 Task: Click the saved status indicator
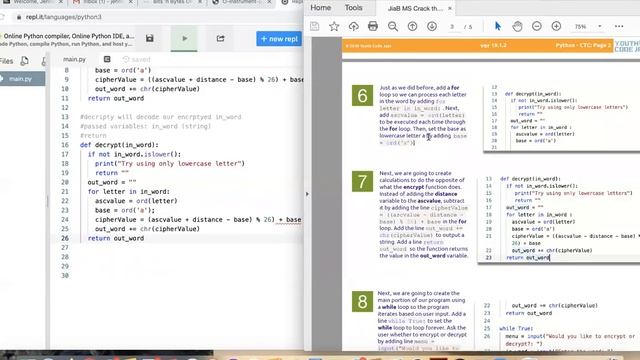tap(137, 60)
